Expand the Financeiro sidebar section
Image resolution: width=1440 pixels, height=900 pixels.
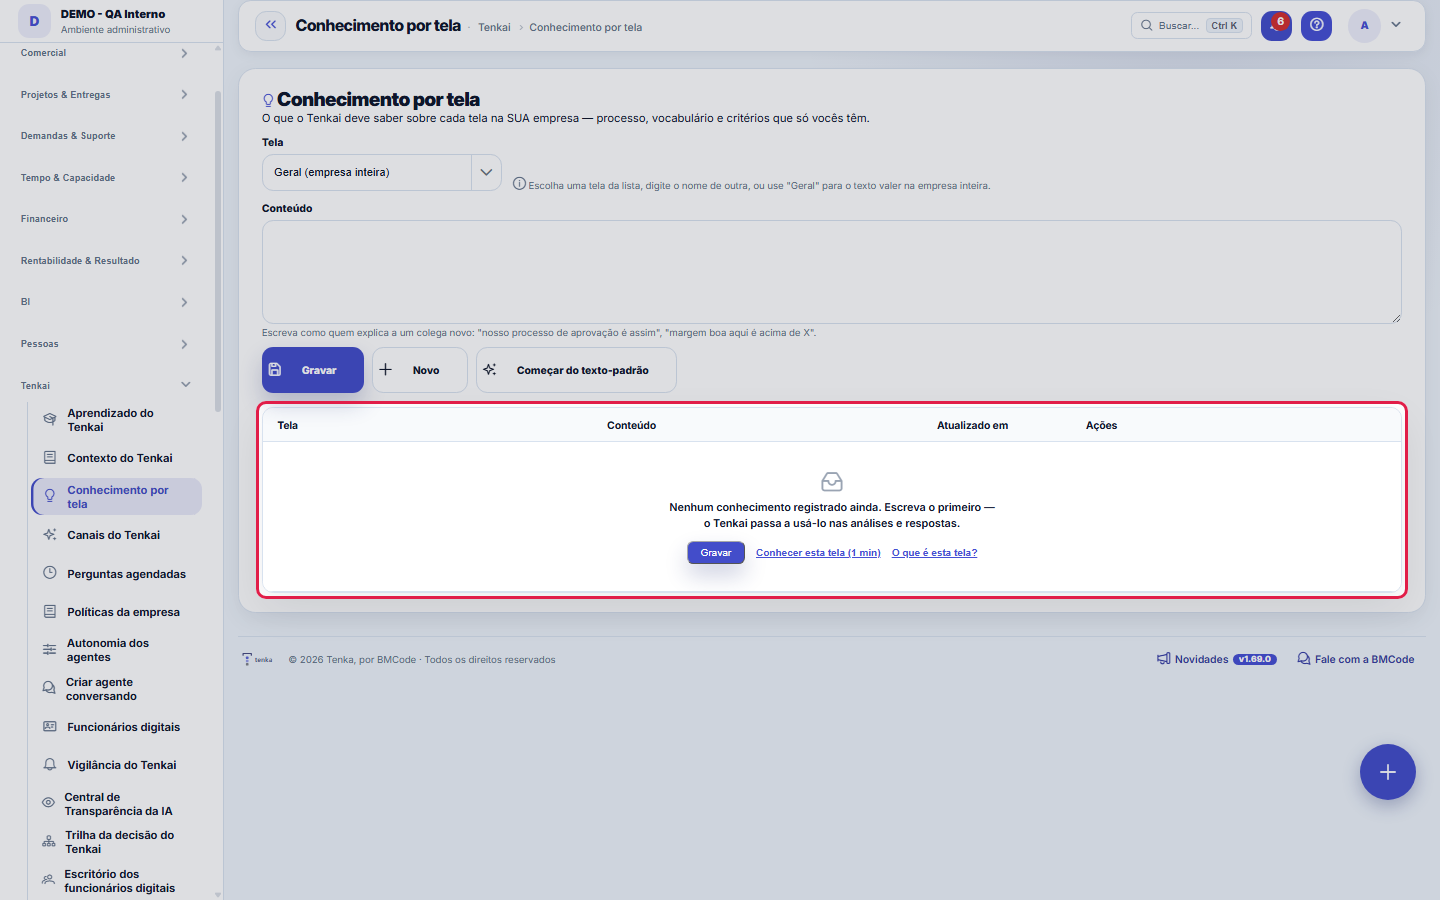105,219
